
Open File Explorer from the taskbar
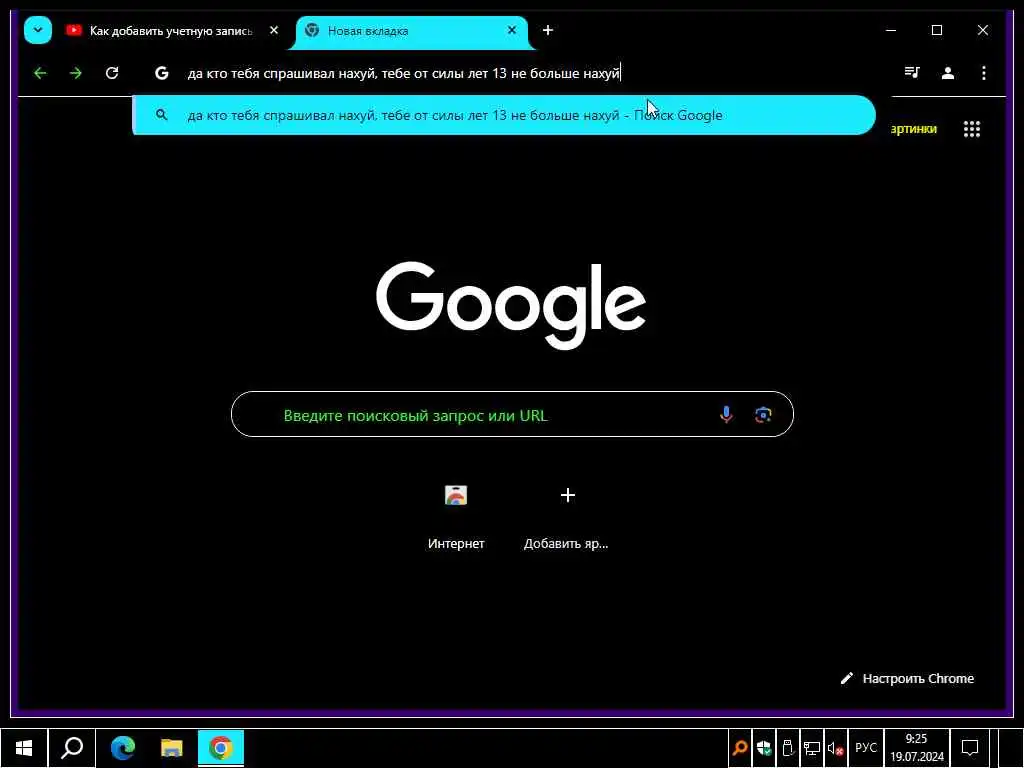point(171,748)
